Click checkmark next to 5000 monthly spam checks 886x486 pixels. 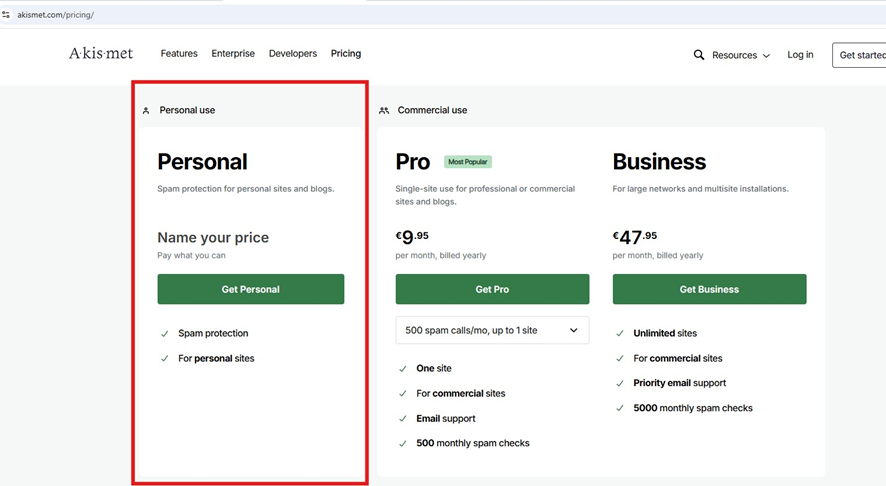click(620, 408)
